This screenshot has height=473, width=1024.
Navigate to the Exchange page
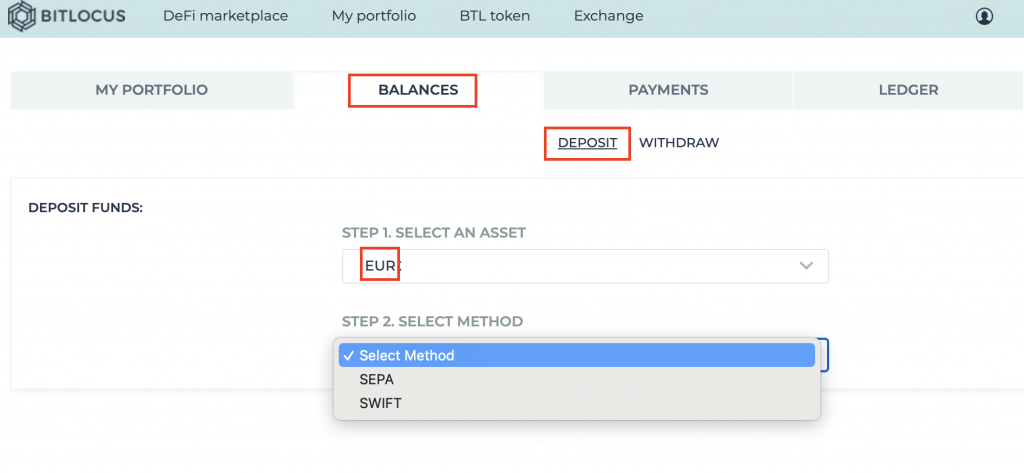[608, 16]
